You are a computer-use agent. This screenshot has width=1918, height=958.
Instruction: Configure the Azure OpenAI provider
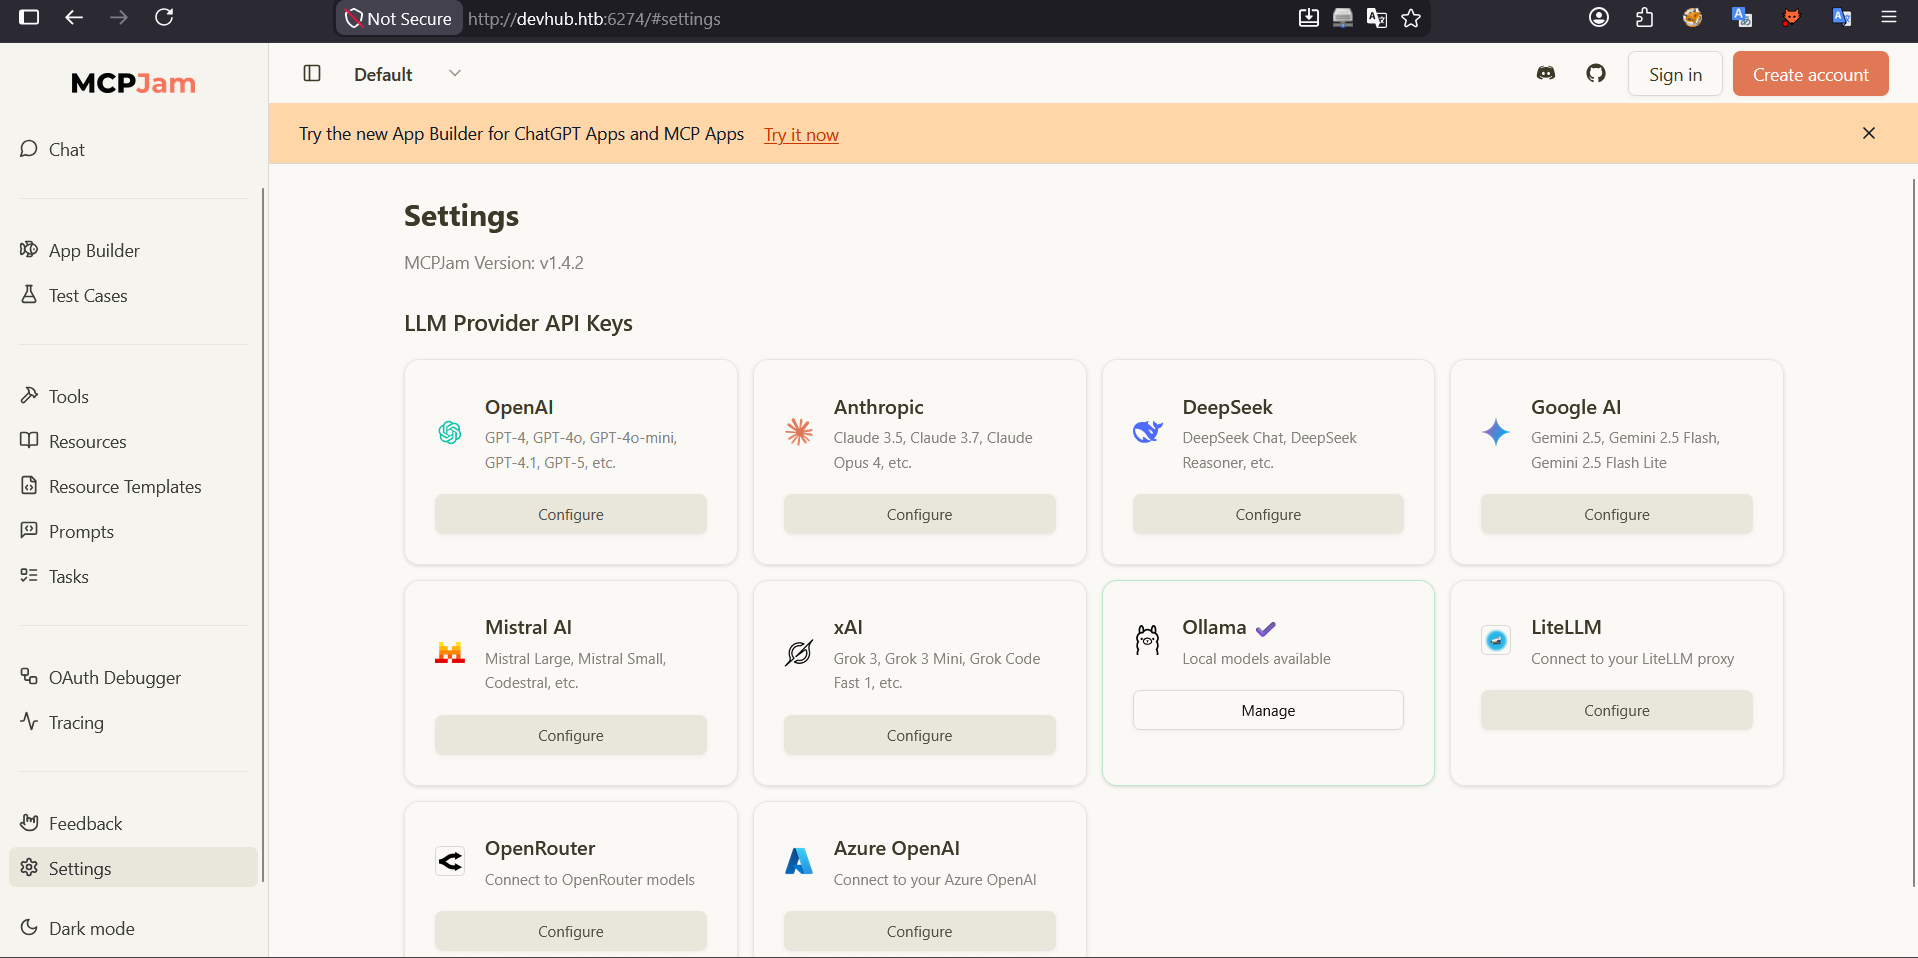919,931
